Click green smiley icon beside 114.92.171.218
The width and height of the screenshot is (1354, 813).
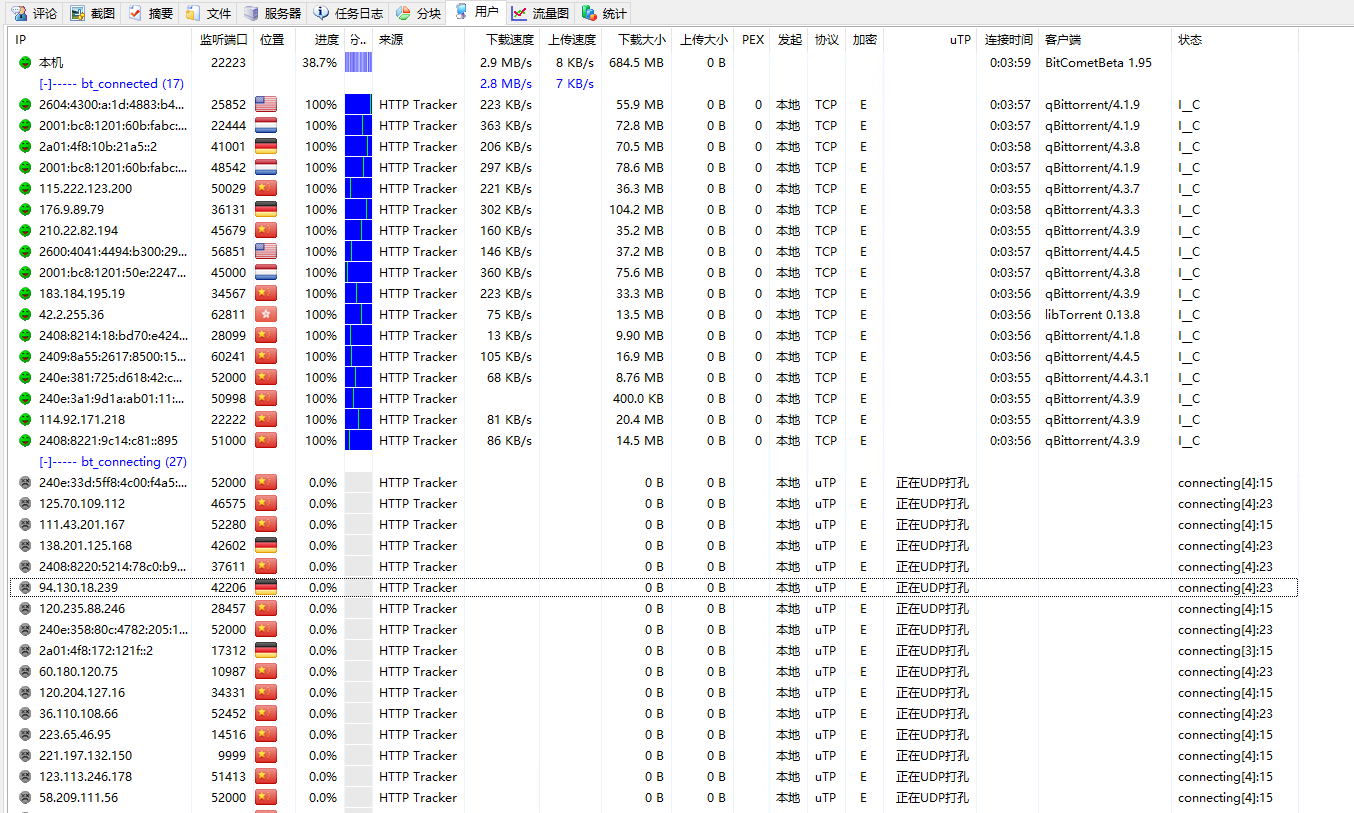coord(25,420)
